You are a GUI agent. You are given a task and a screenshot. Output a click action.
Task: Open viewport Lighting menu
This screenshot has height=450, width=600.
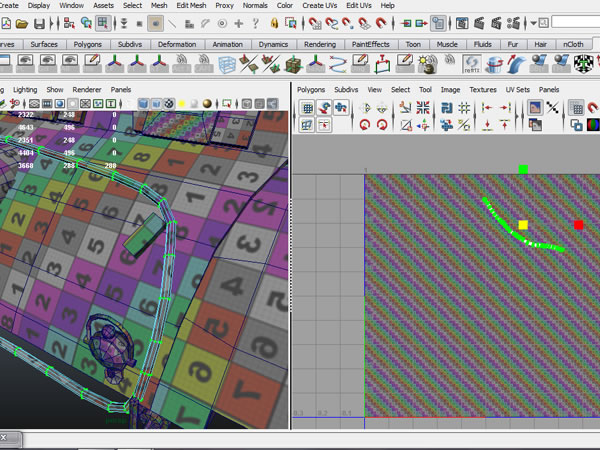[x=25, y=90]
